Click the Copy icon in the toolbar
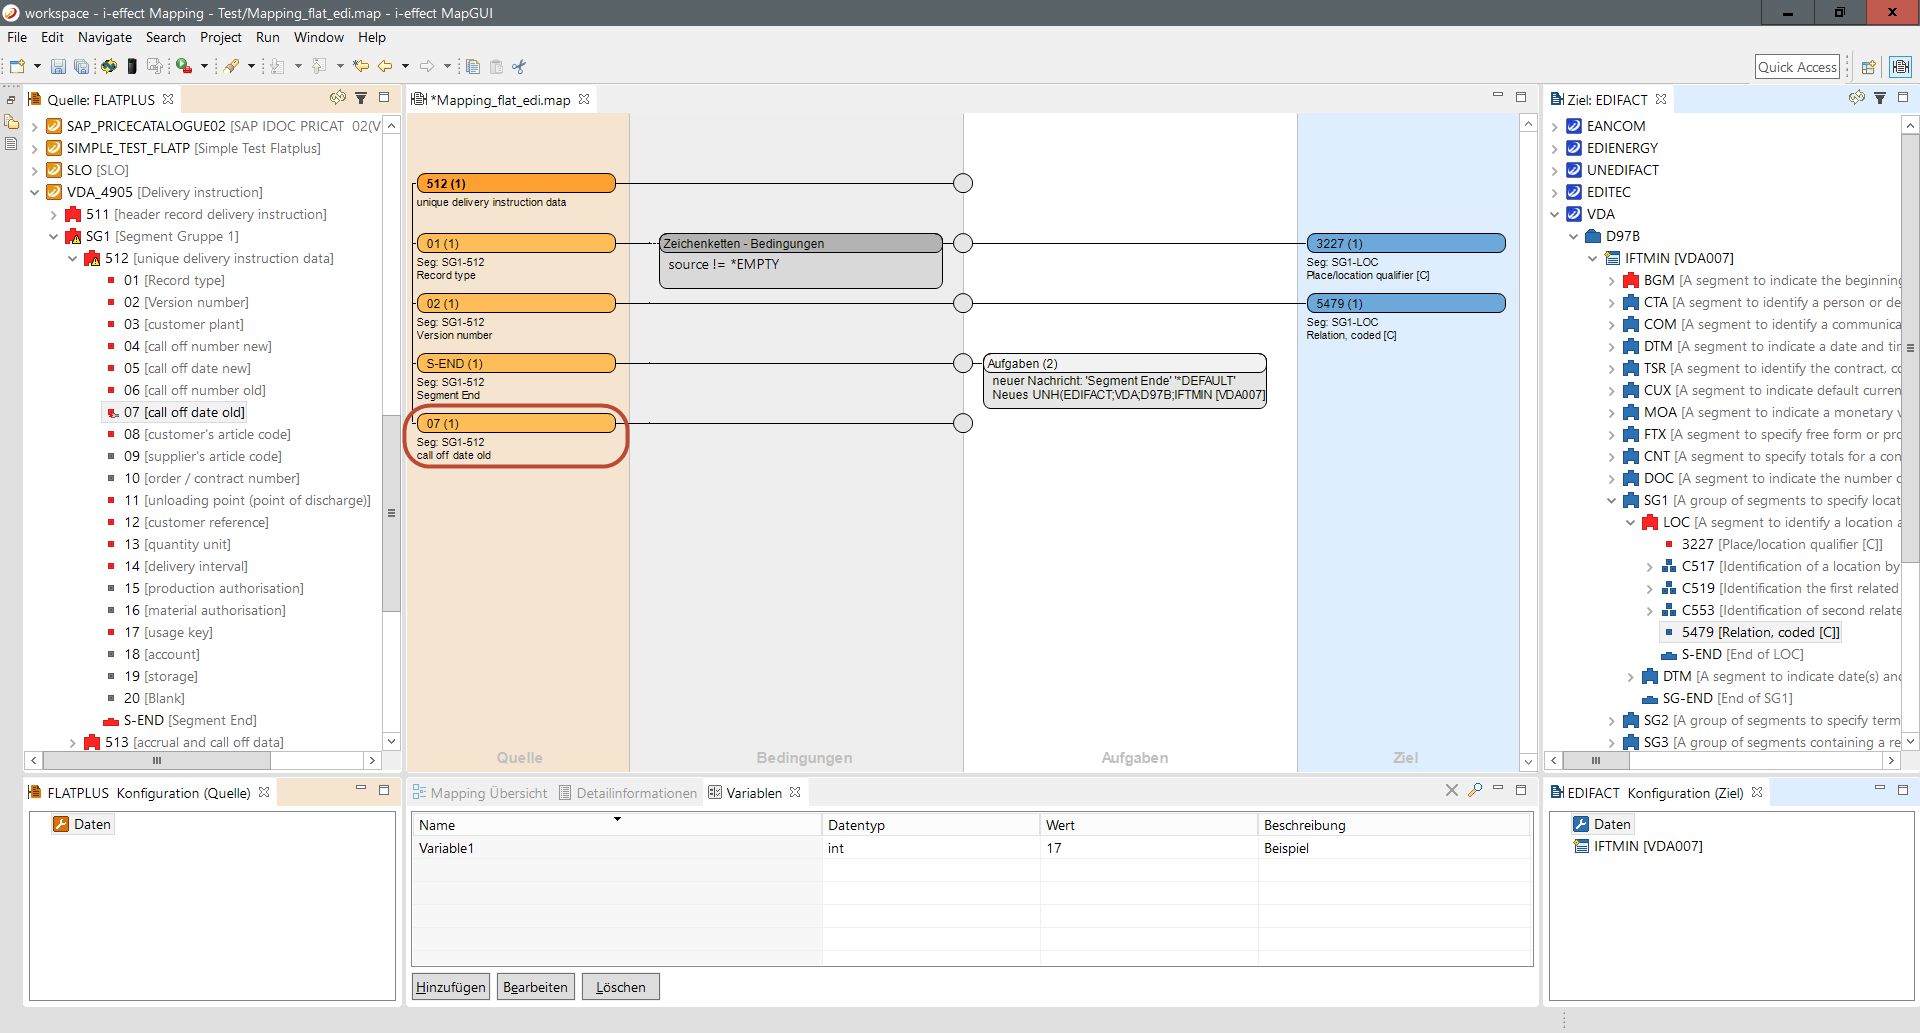The width and height of the screenshot is (1920, 1033). 473,67
